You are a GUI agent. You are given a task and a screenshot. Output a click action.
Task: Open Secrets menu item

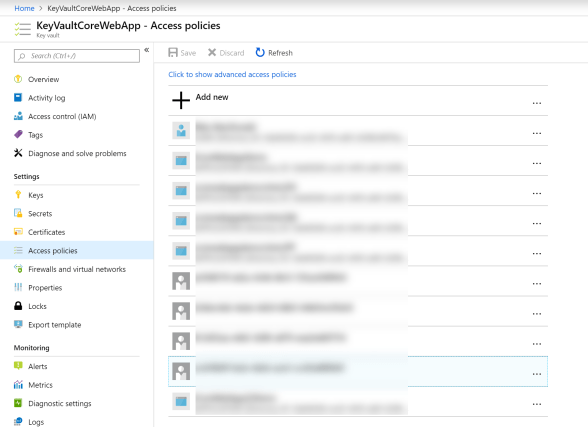tap(40, 214)
